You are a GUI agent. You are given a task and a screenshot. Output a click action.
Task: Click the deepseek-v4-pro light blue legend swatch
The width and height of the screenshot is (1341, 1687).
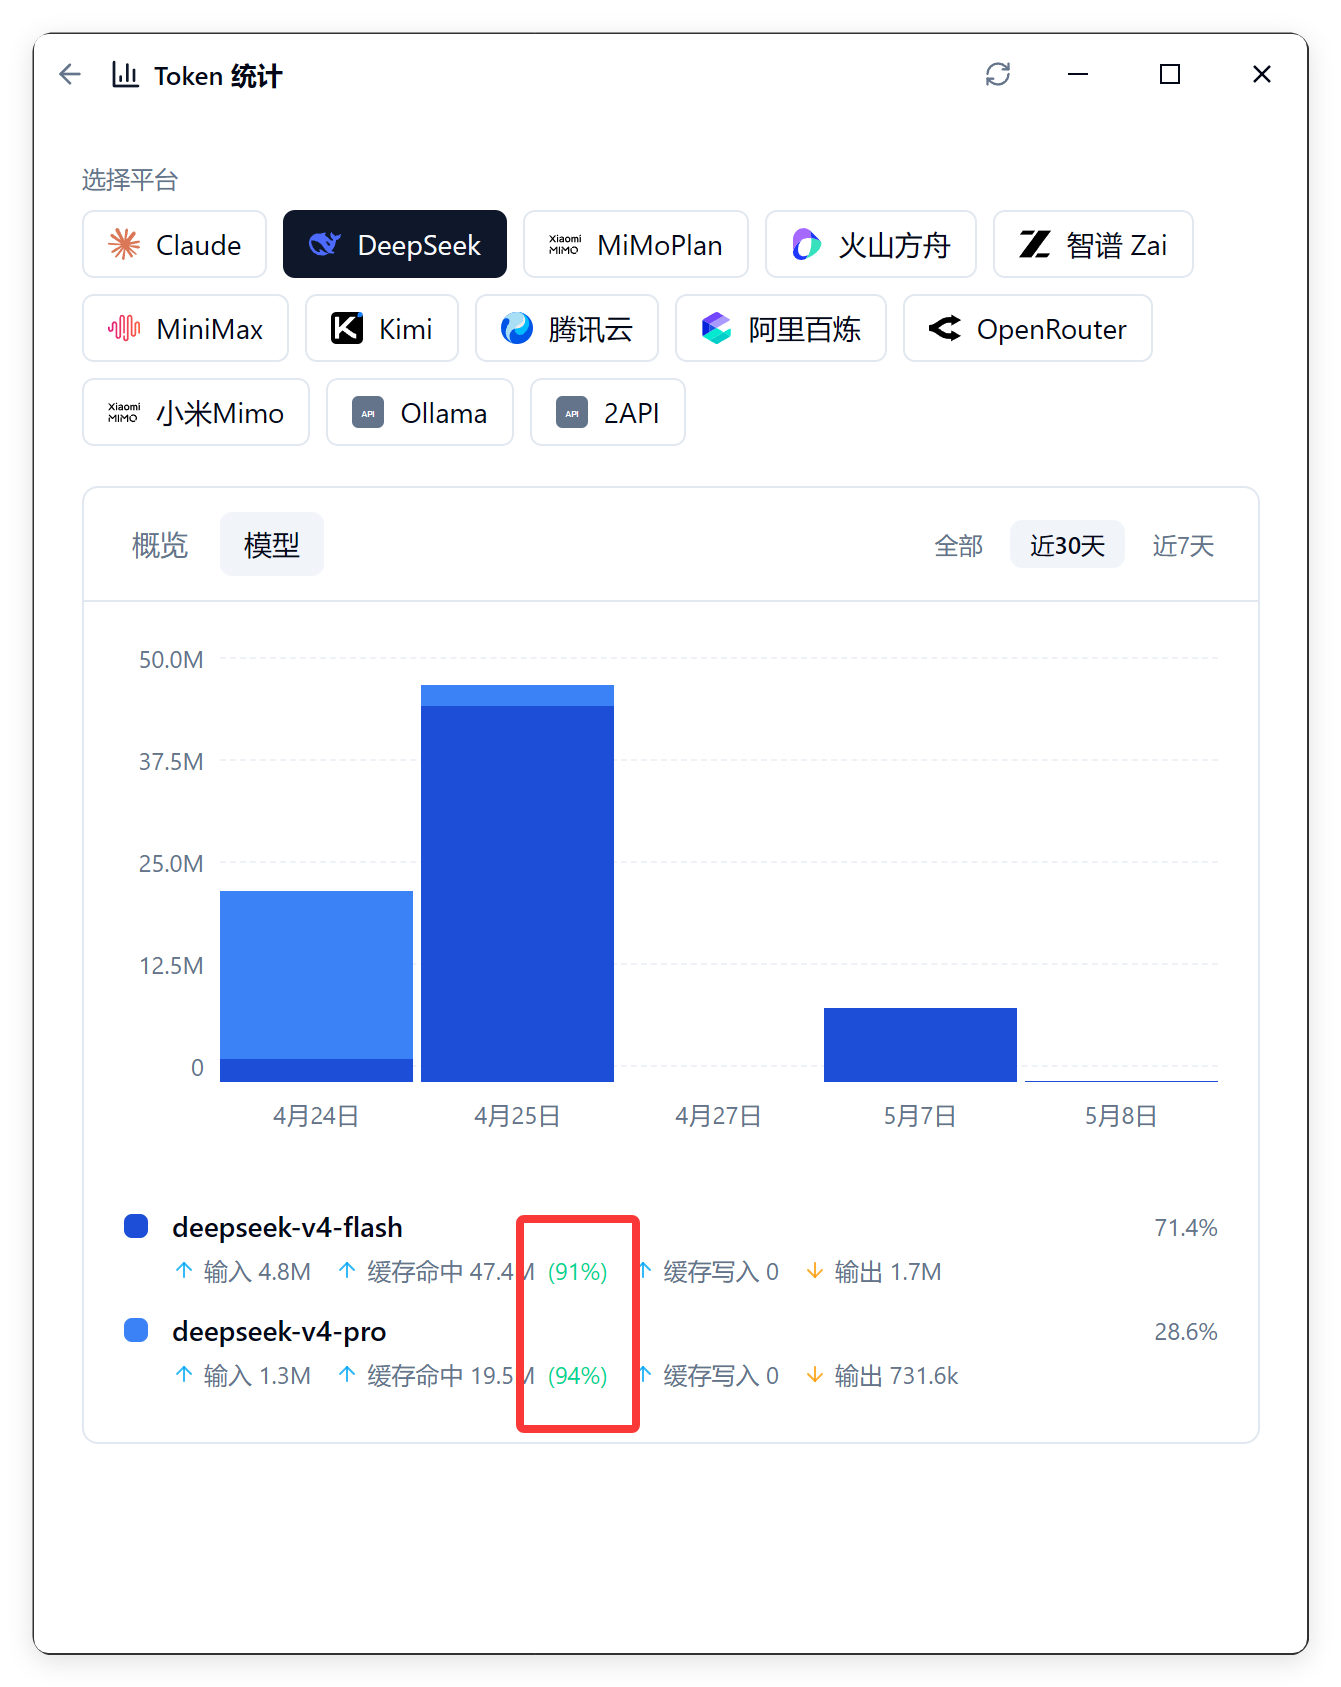tap(136, 1330)
